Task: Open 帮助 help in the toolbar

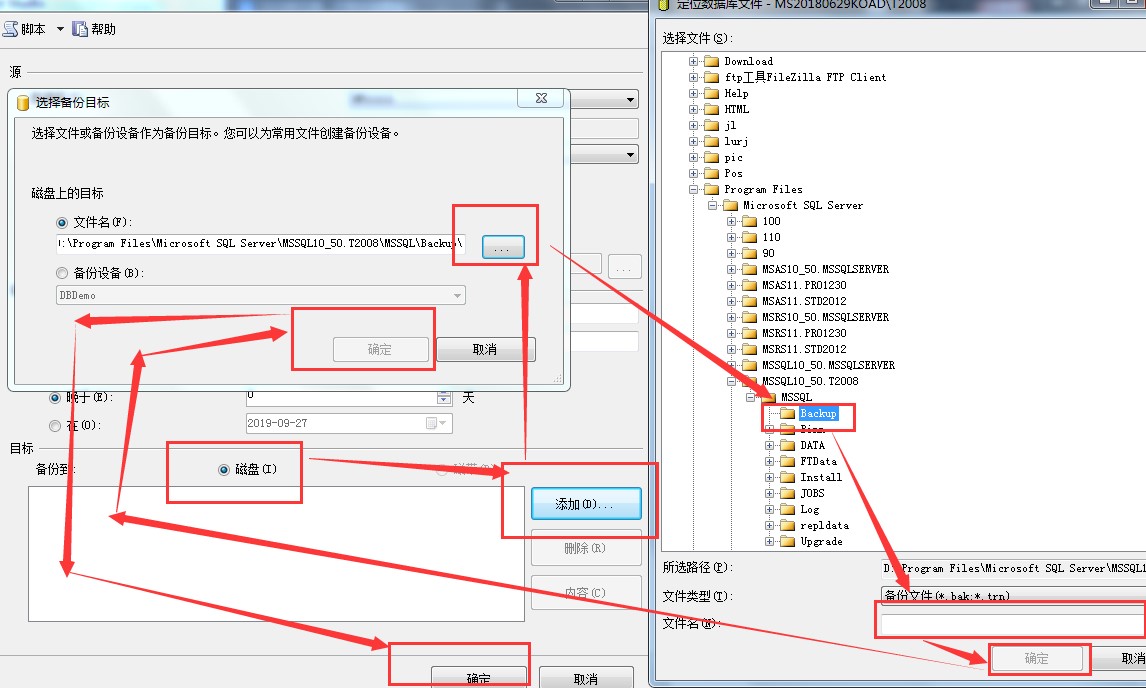Action: 94,29
